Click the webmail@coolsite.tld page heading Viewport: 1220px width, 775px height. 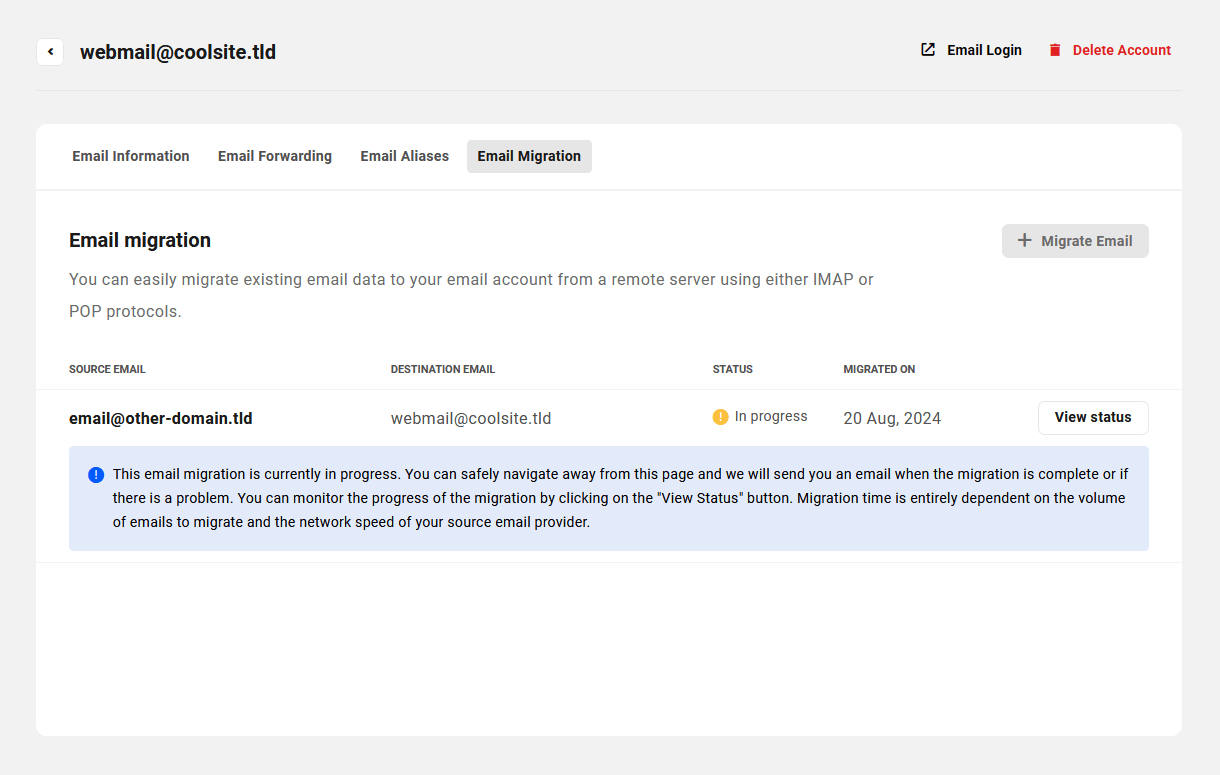[178, 52]
